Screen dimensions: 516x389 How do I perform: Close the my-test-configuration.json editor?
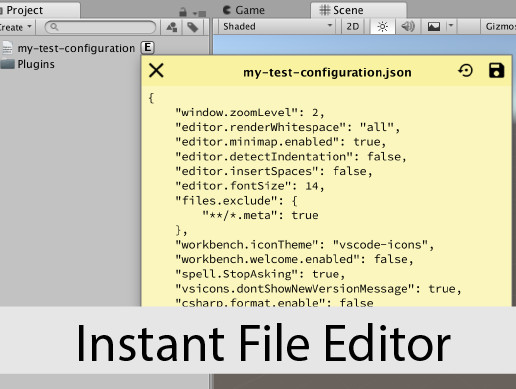156,71
